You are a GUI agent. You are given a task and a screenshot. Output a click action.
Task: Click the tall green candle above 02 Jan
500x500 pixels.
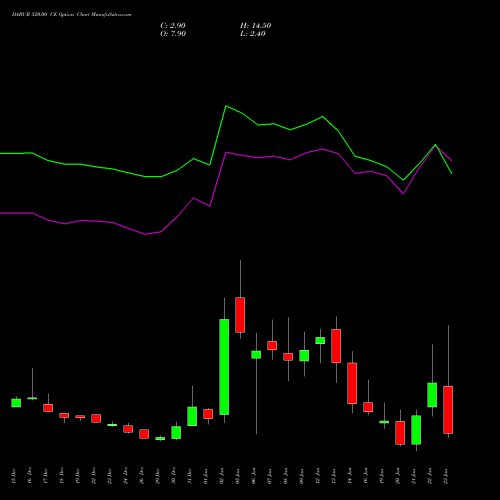[x=224, y=367]
